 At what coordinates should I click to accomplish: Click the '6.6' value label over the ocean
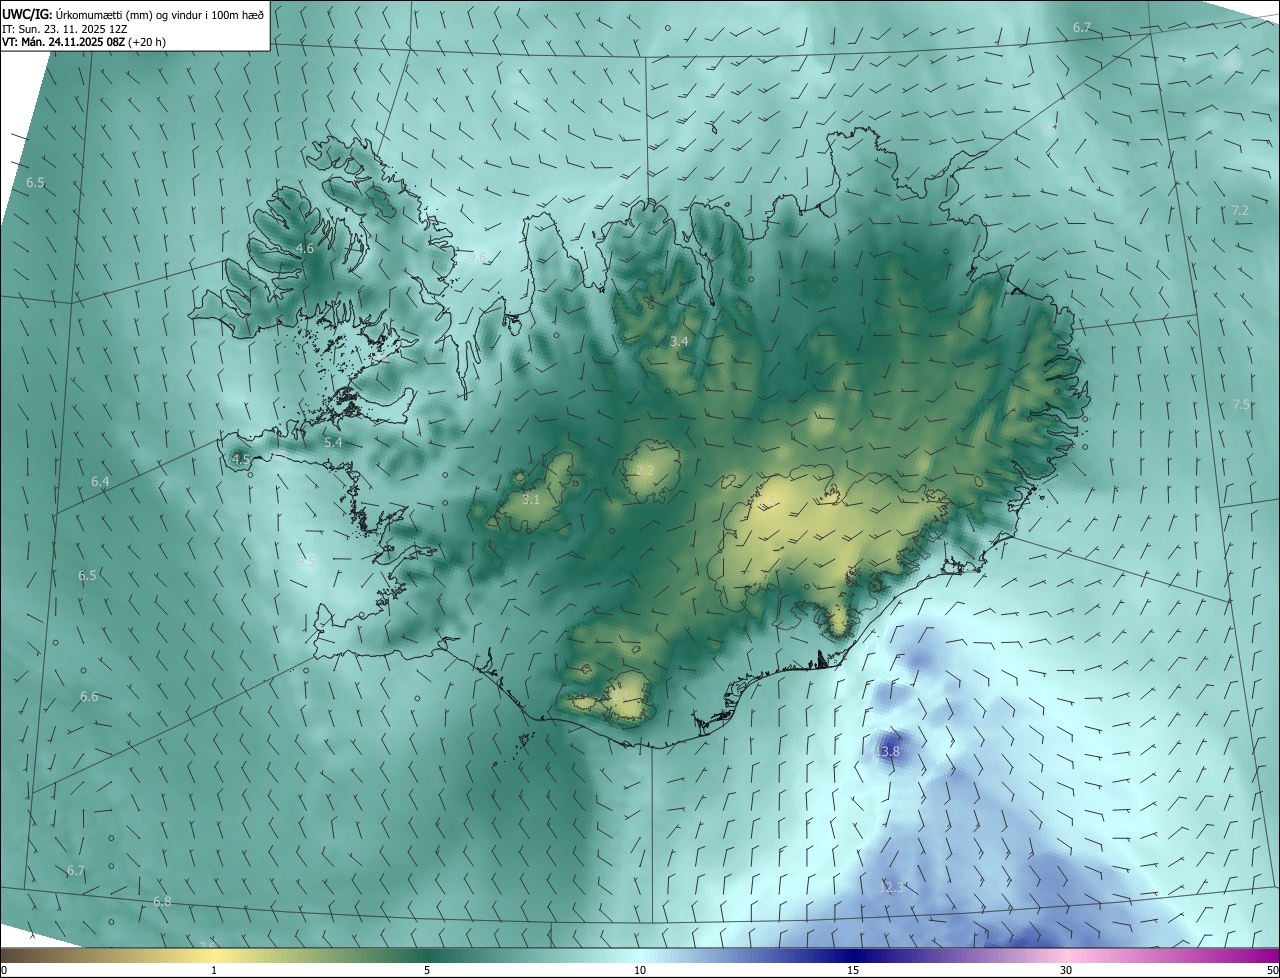tap(89, 697)
